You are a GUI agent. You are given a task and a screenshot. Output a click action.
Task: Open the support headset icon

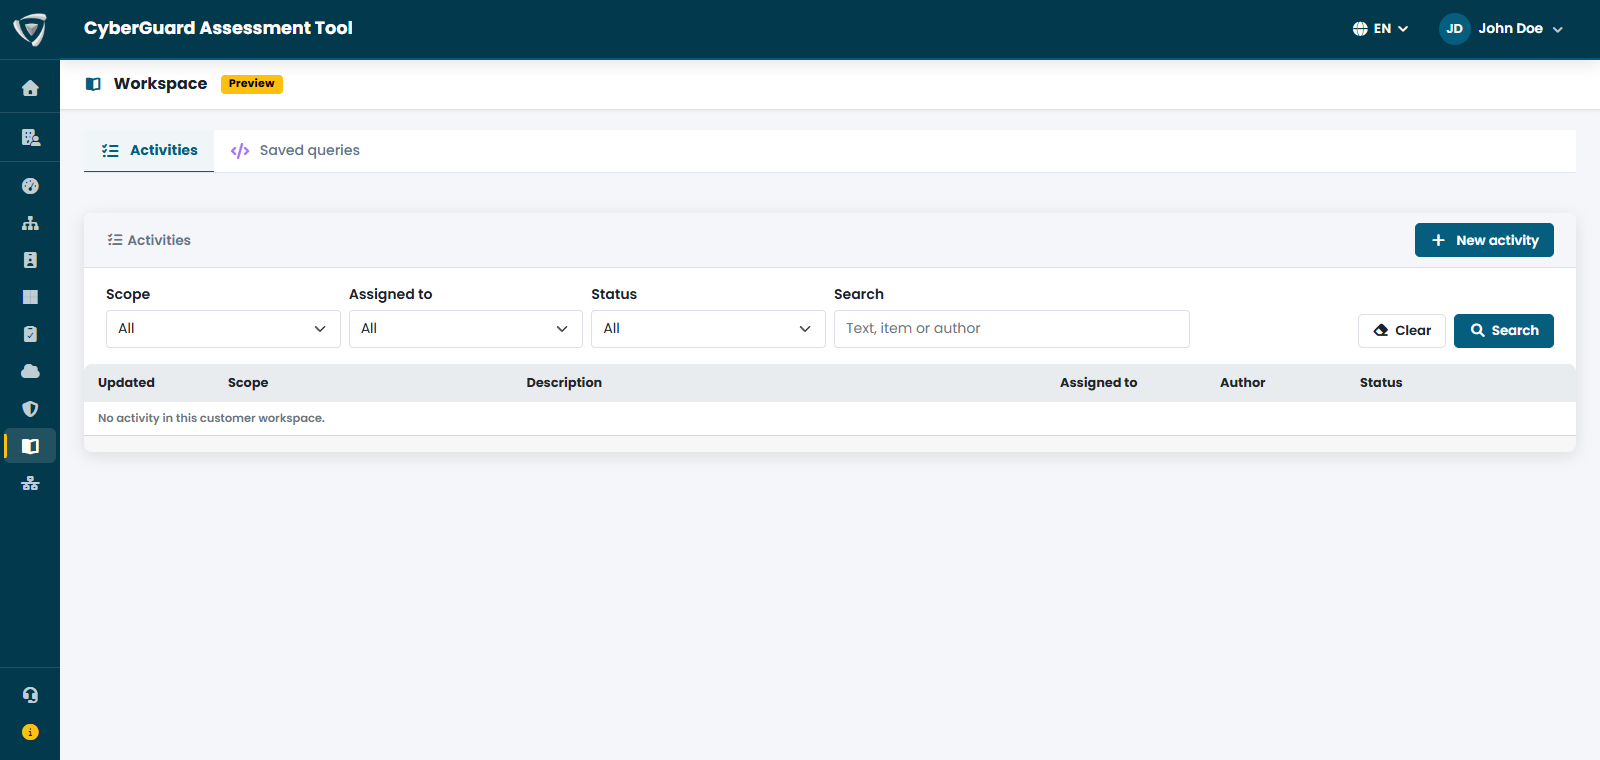click(30, 695)
